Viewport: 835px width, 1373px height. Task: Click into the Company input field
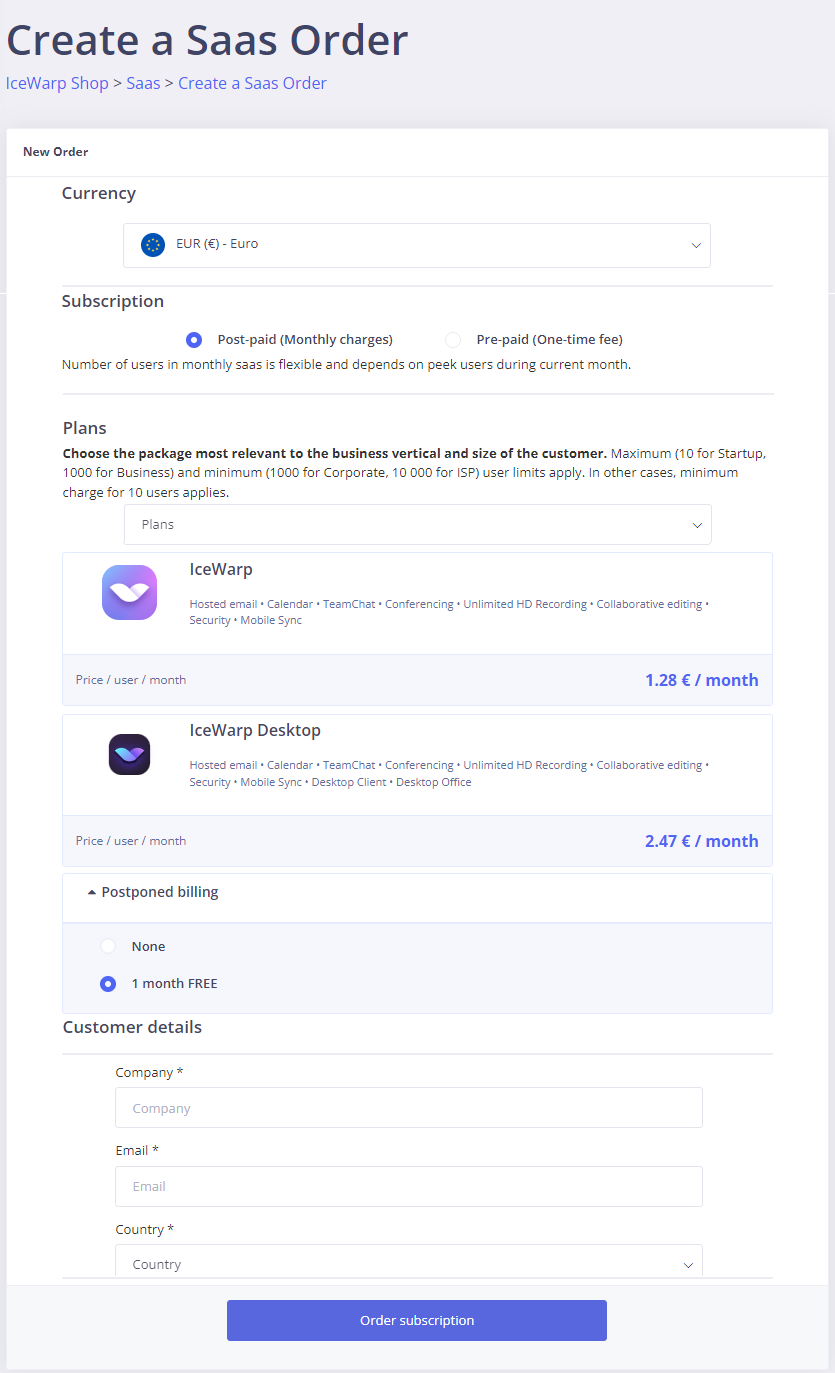click(x=408, y=1108)
